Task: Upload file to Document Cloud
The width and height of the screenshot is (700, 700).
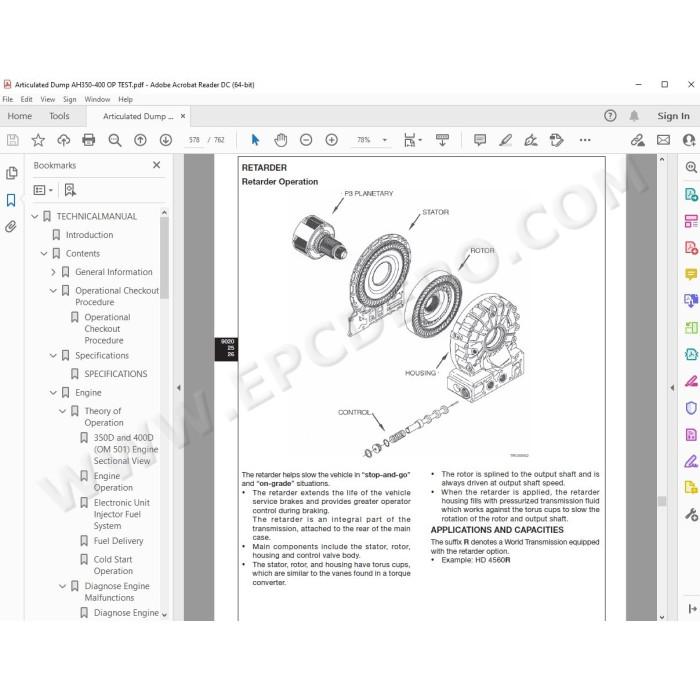Action: coord(63,140)
